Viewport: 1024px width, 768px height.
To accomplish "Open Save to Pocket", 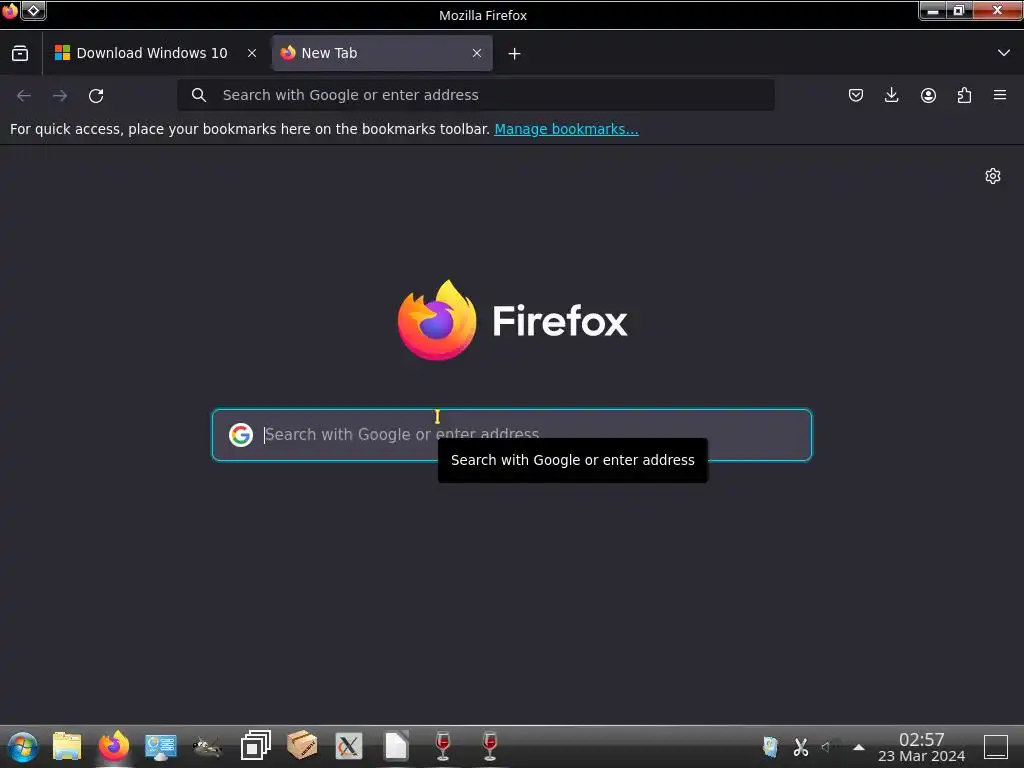I will pyautogui.click(x=856, y=95).
